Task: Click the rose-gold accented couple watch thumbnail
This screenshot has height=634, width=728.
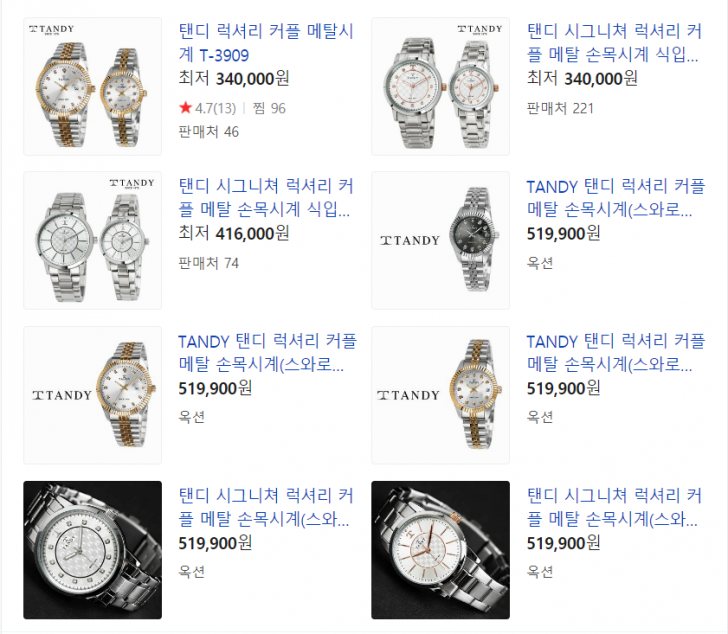Action: [x=441, y=86]
